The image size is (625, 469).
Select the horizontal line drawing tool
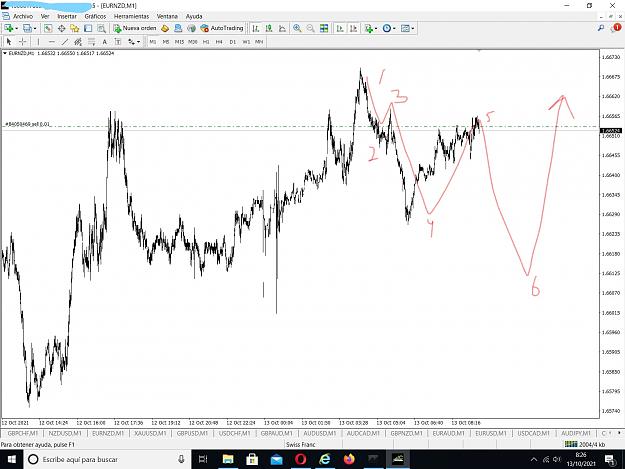[51, 41]
